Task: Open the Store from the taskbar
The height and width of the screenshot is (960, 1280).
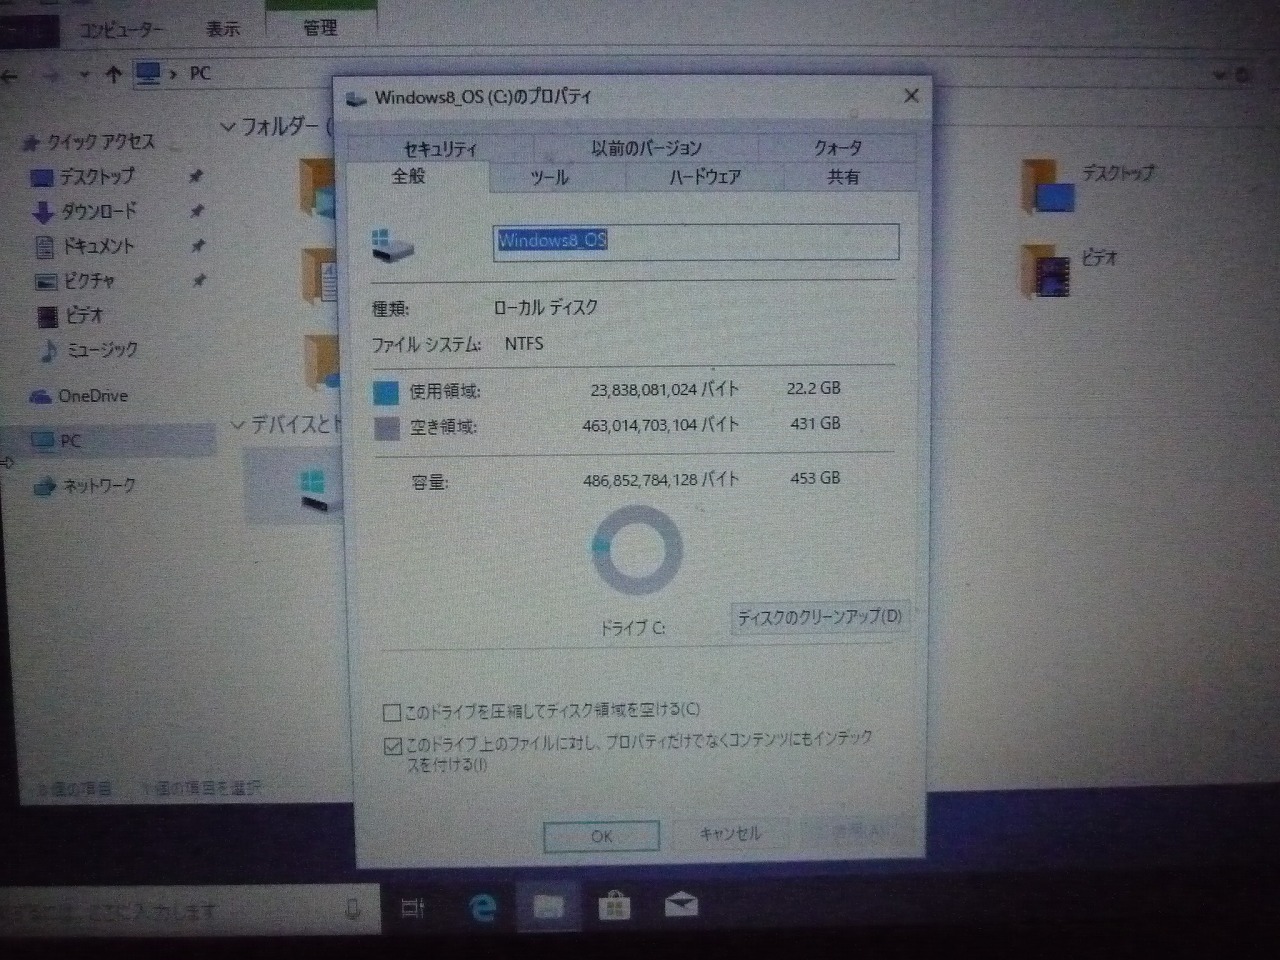Action: click(614, 907)
